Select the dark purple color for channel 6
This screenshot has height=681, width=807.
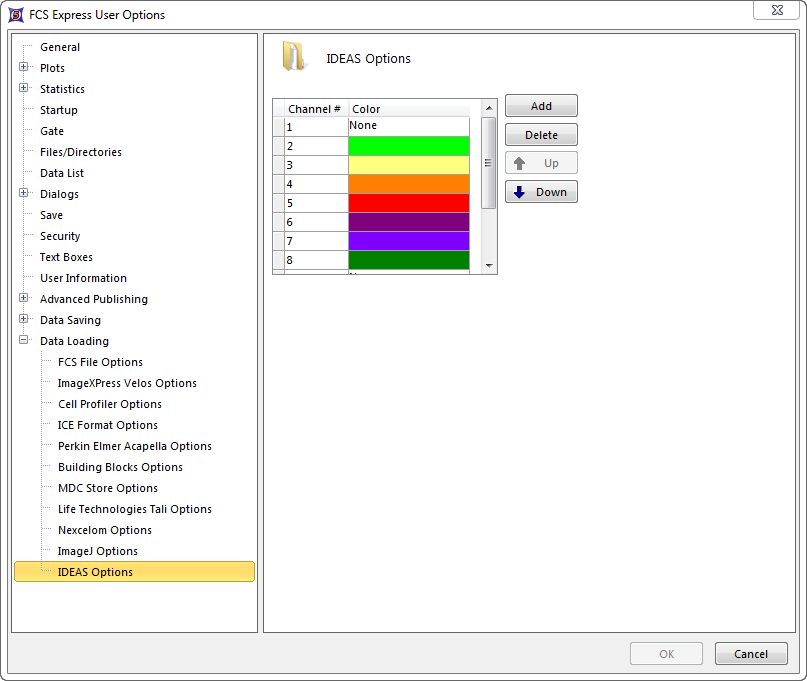409,222
